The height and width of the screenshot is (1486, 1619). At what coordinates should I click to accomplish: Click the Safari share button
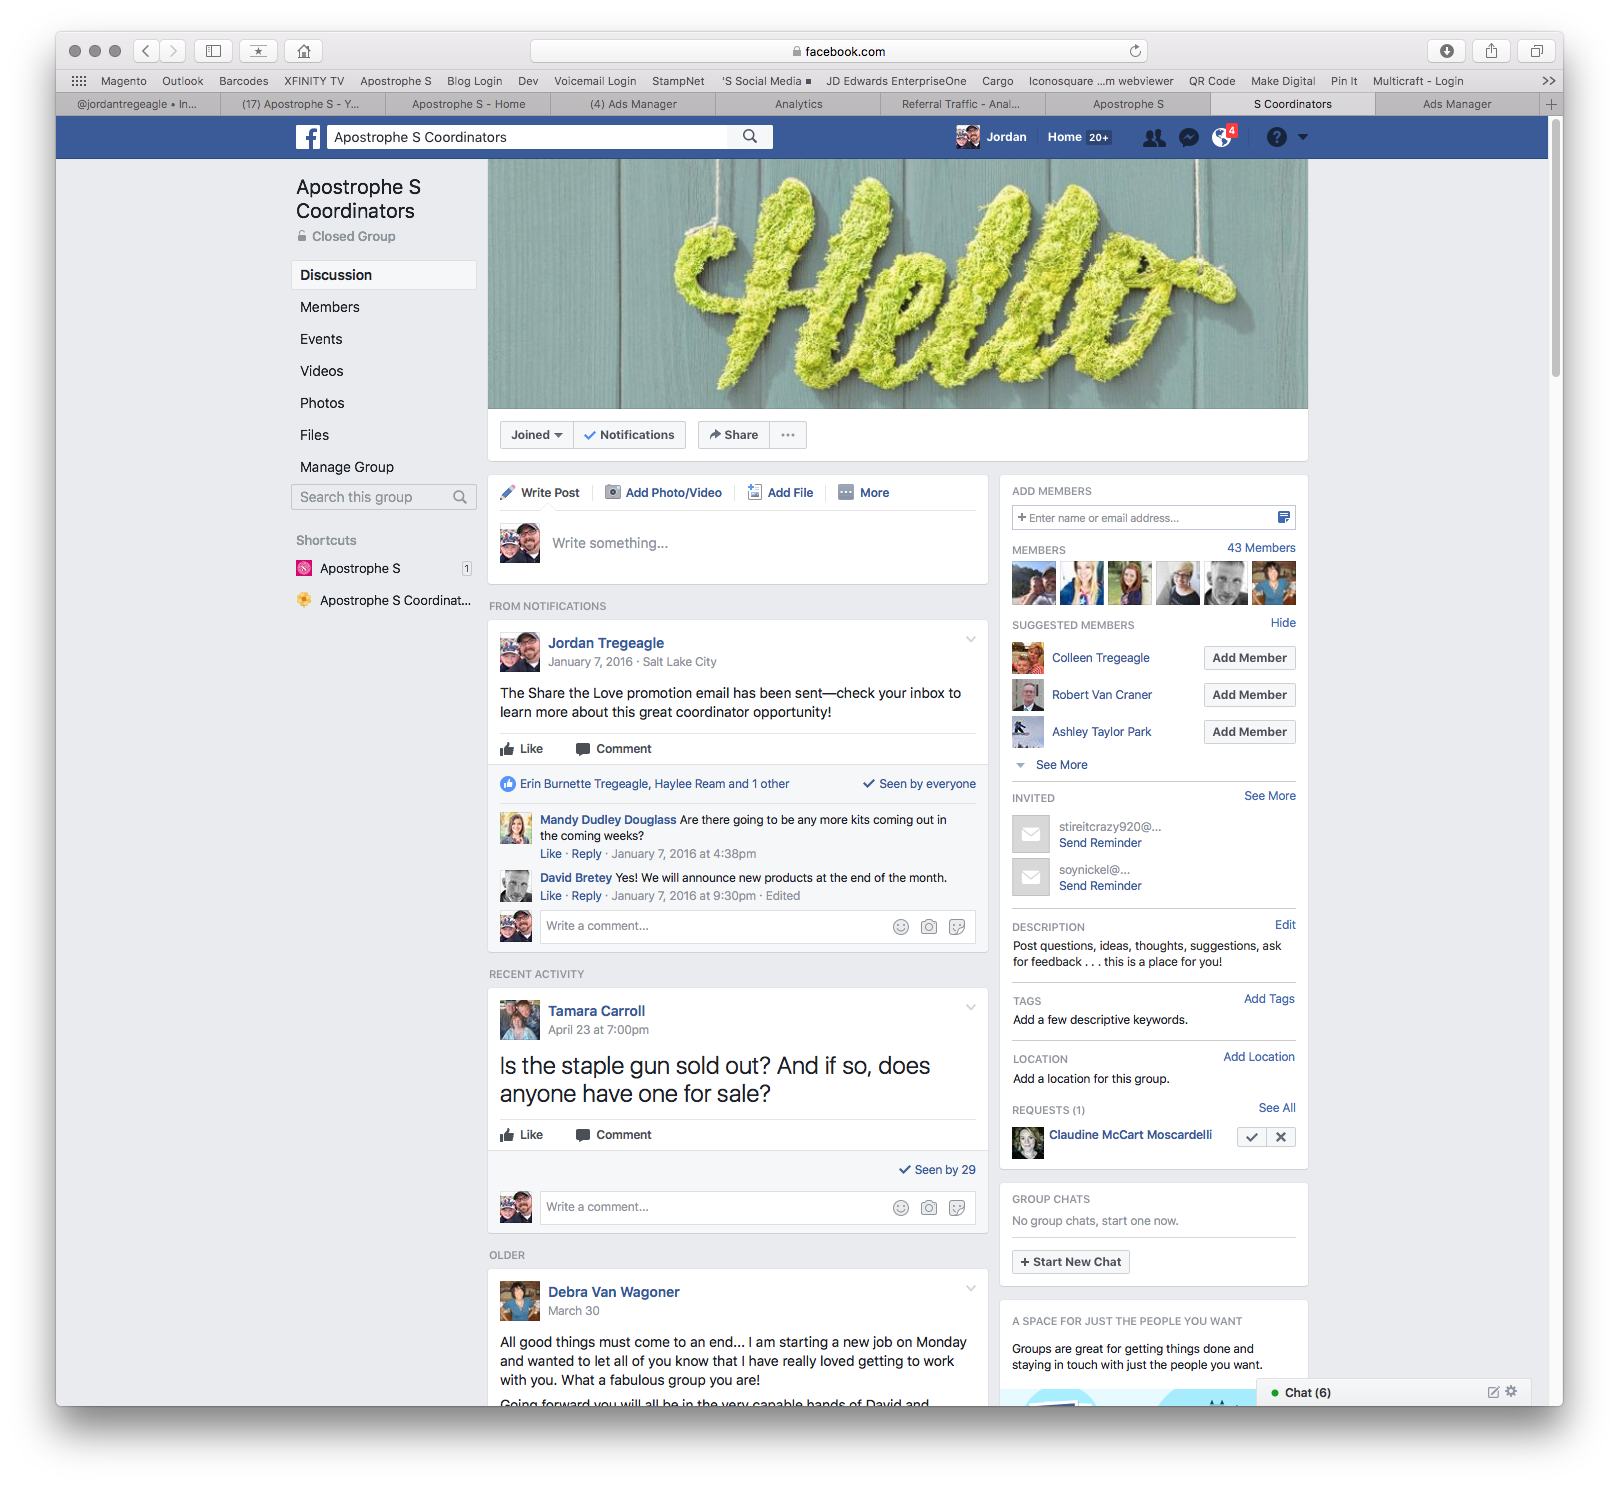(x=1491, y=51)
